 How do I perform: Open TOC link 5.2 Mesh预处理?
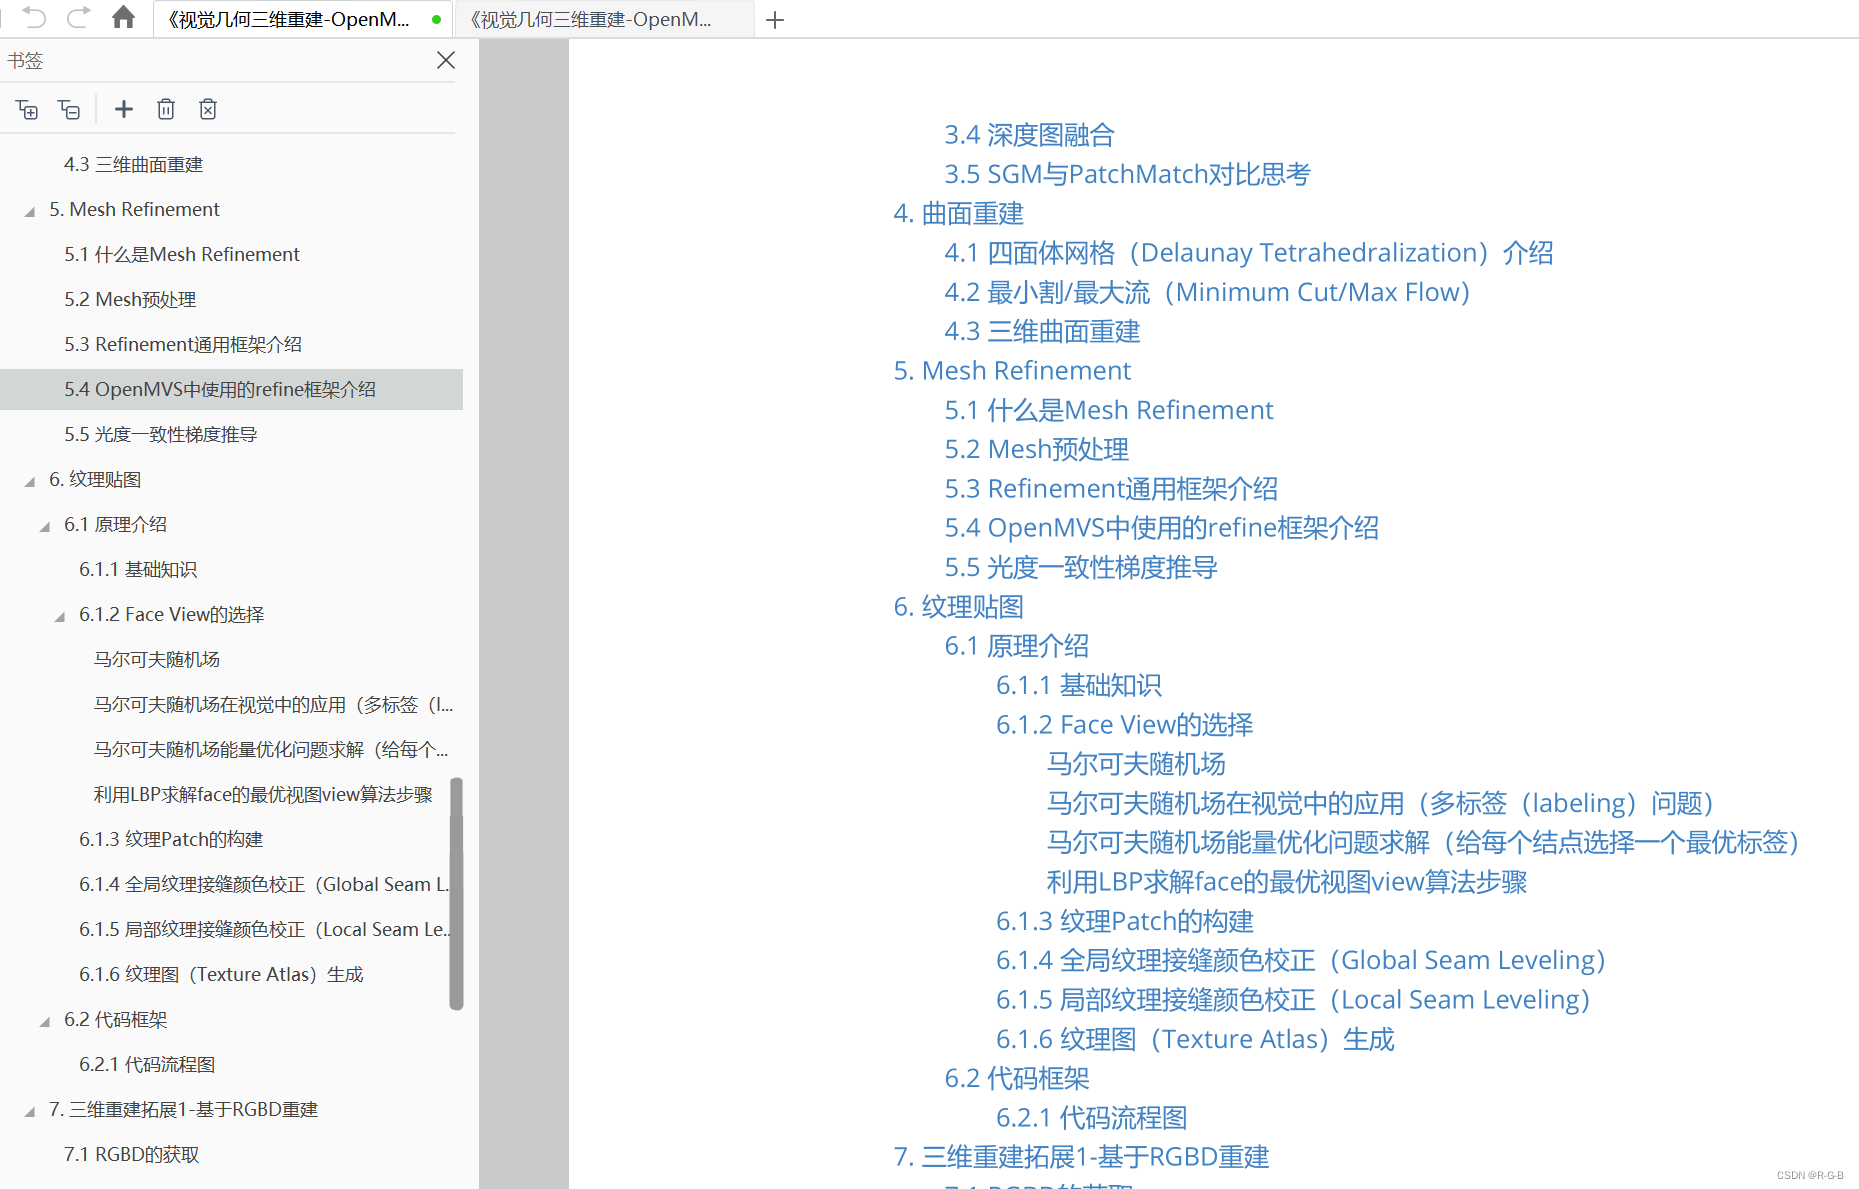[1036, 449]
